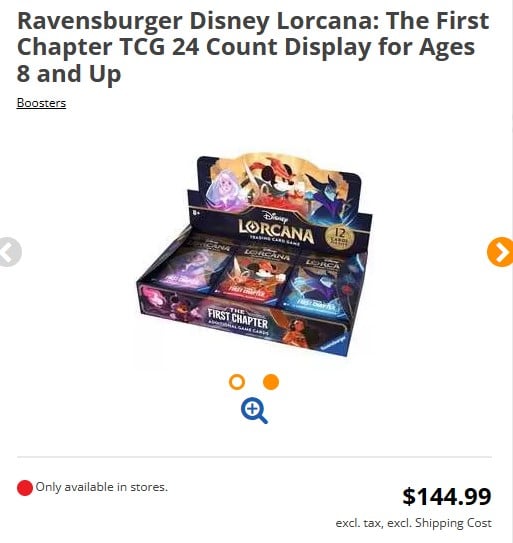Click the Only available in stores text

(x=101, y=487)
